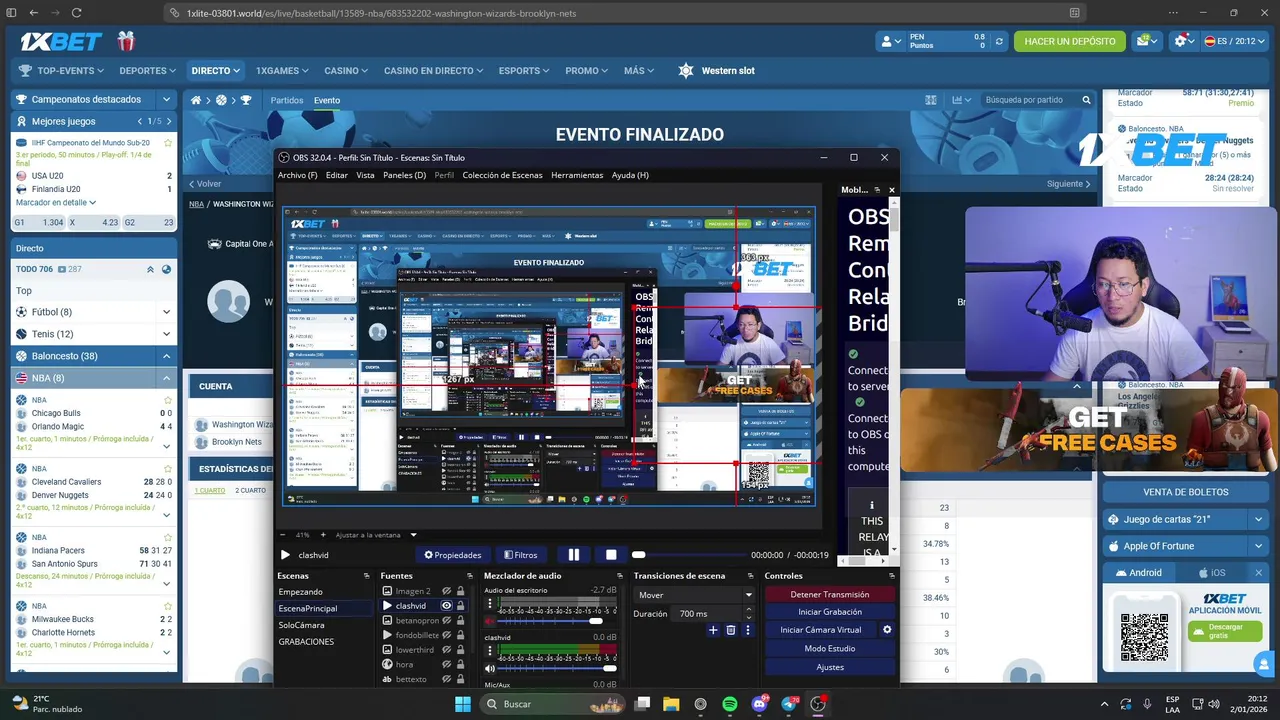This screenshot has width=1280, height=720.
Task: Click Iniciar Grabación button
Action: (x=830, y=612)
